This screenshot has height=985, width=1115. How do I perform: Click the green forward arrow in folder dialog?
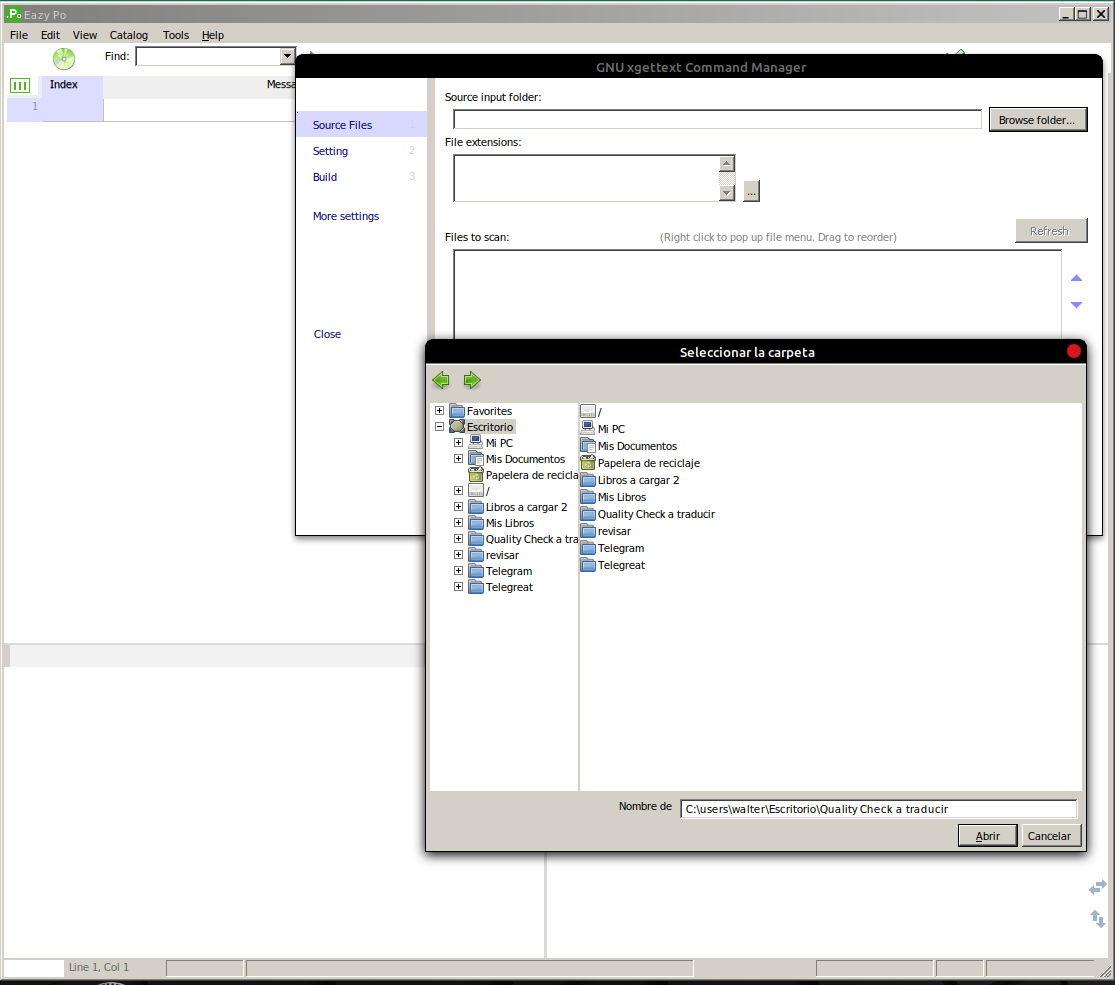pyautogui.click(x=472, y=380)
